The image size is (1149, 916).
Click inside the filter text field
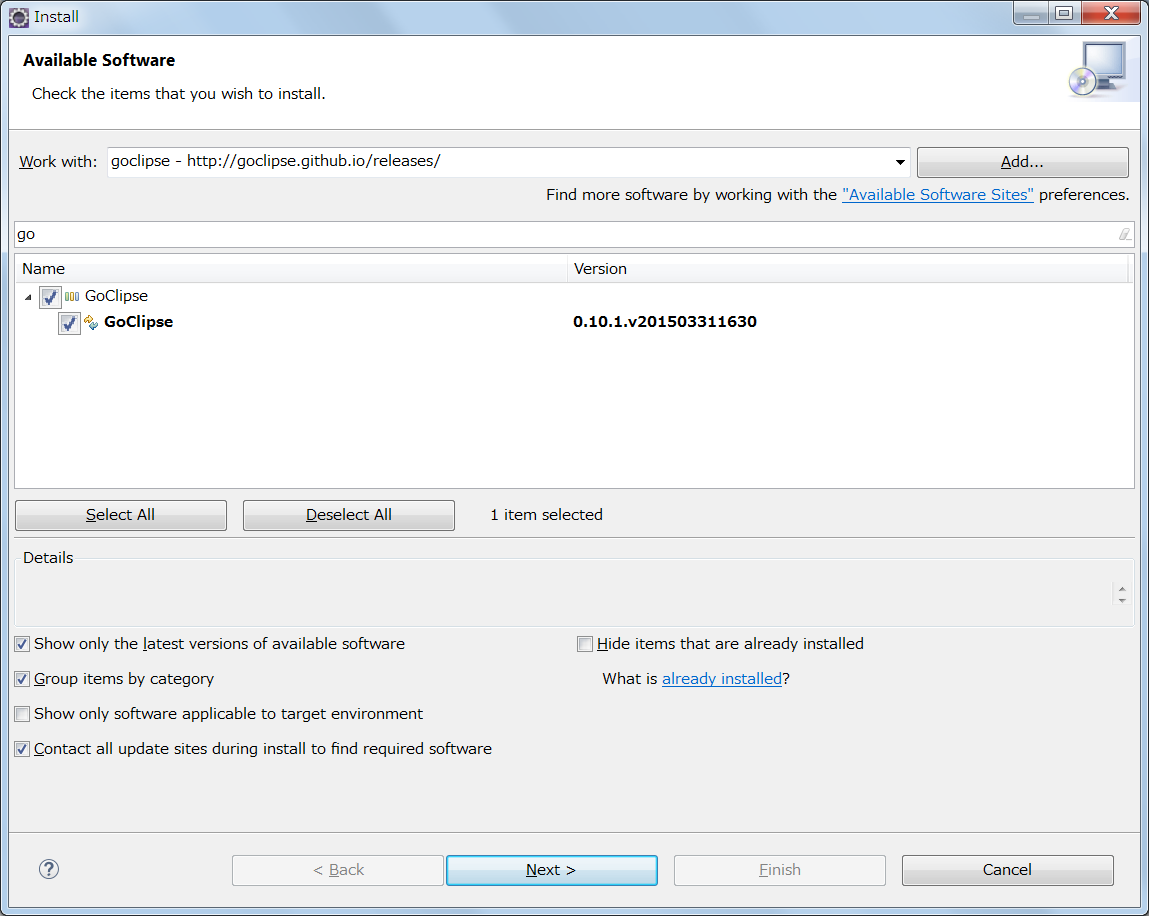coord(400,234)
